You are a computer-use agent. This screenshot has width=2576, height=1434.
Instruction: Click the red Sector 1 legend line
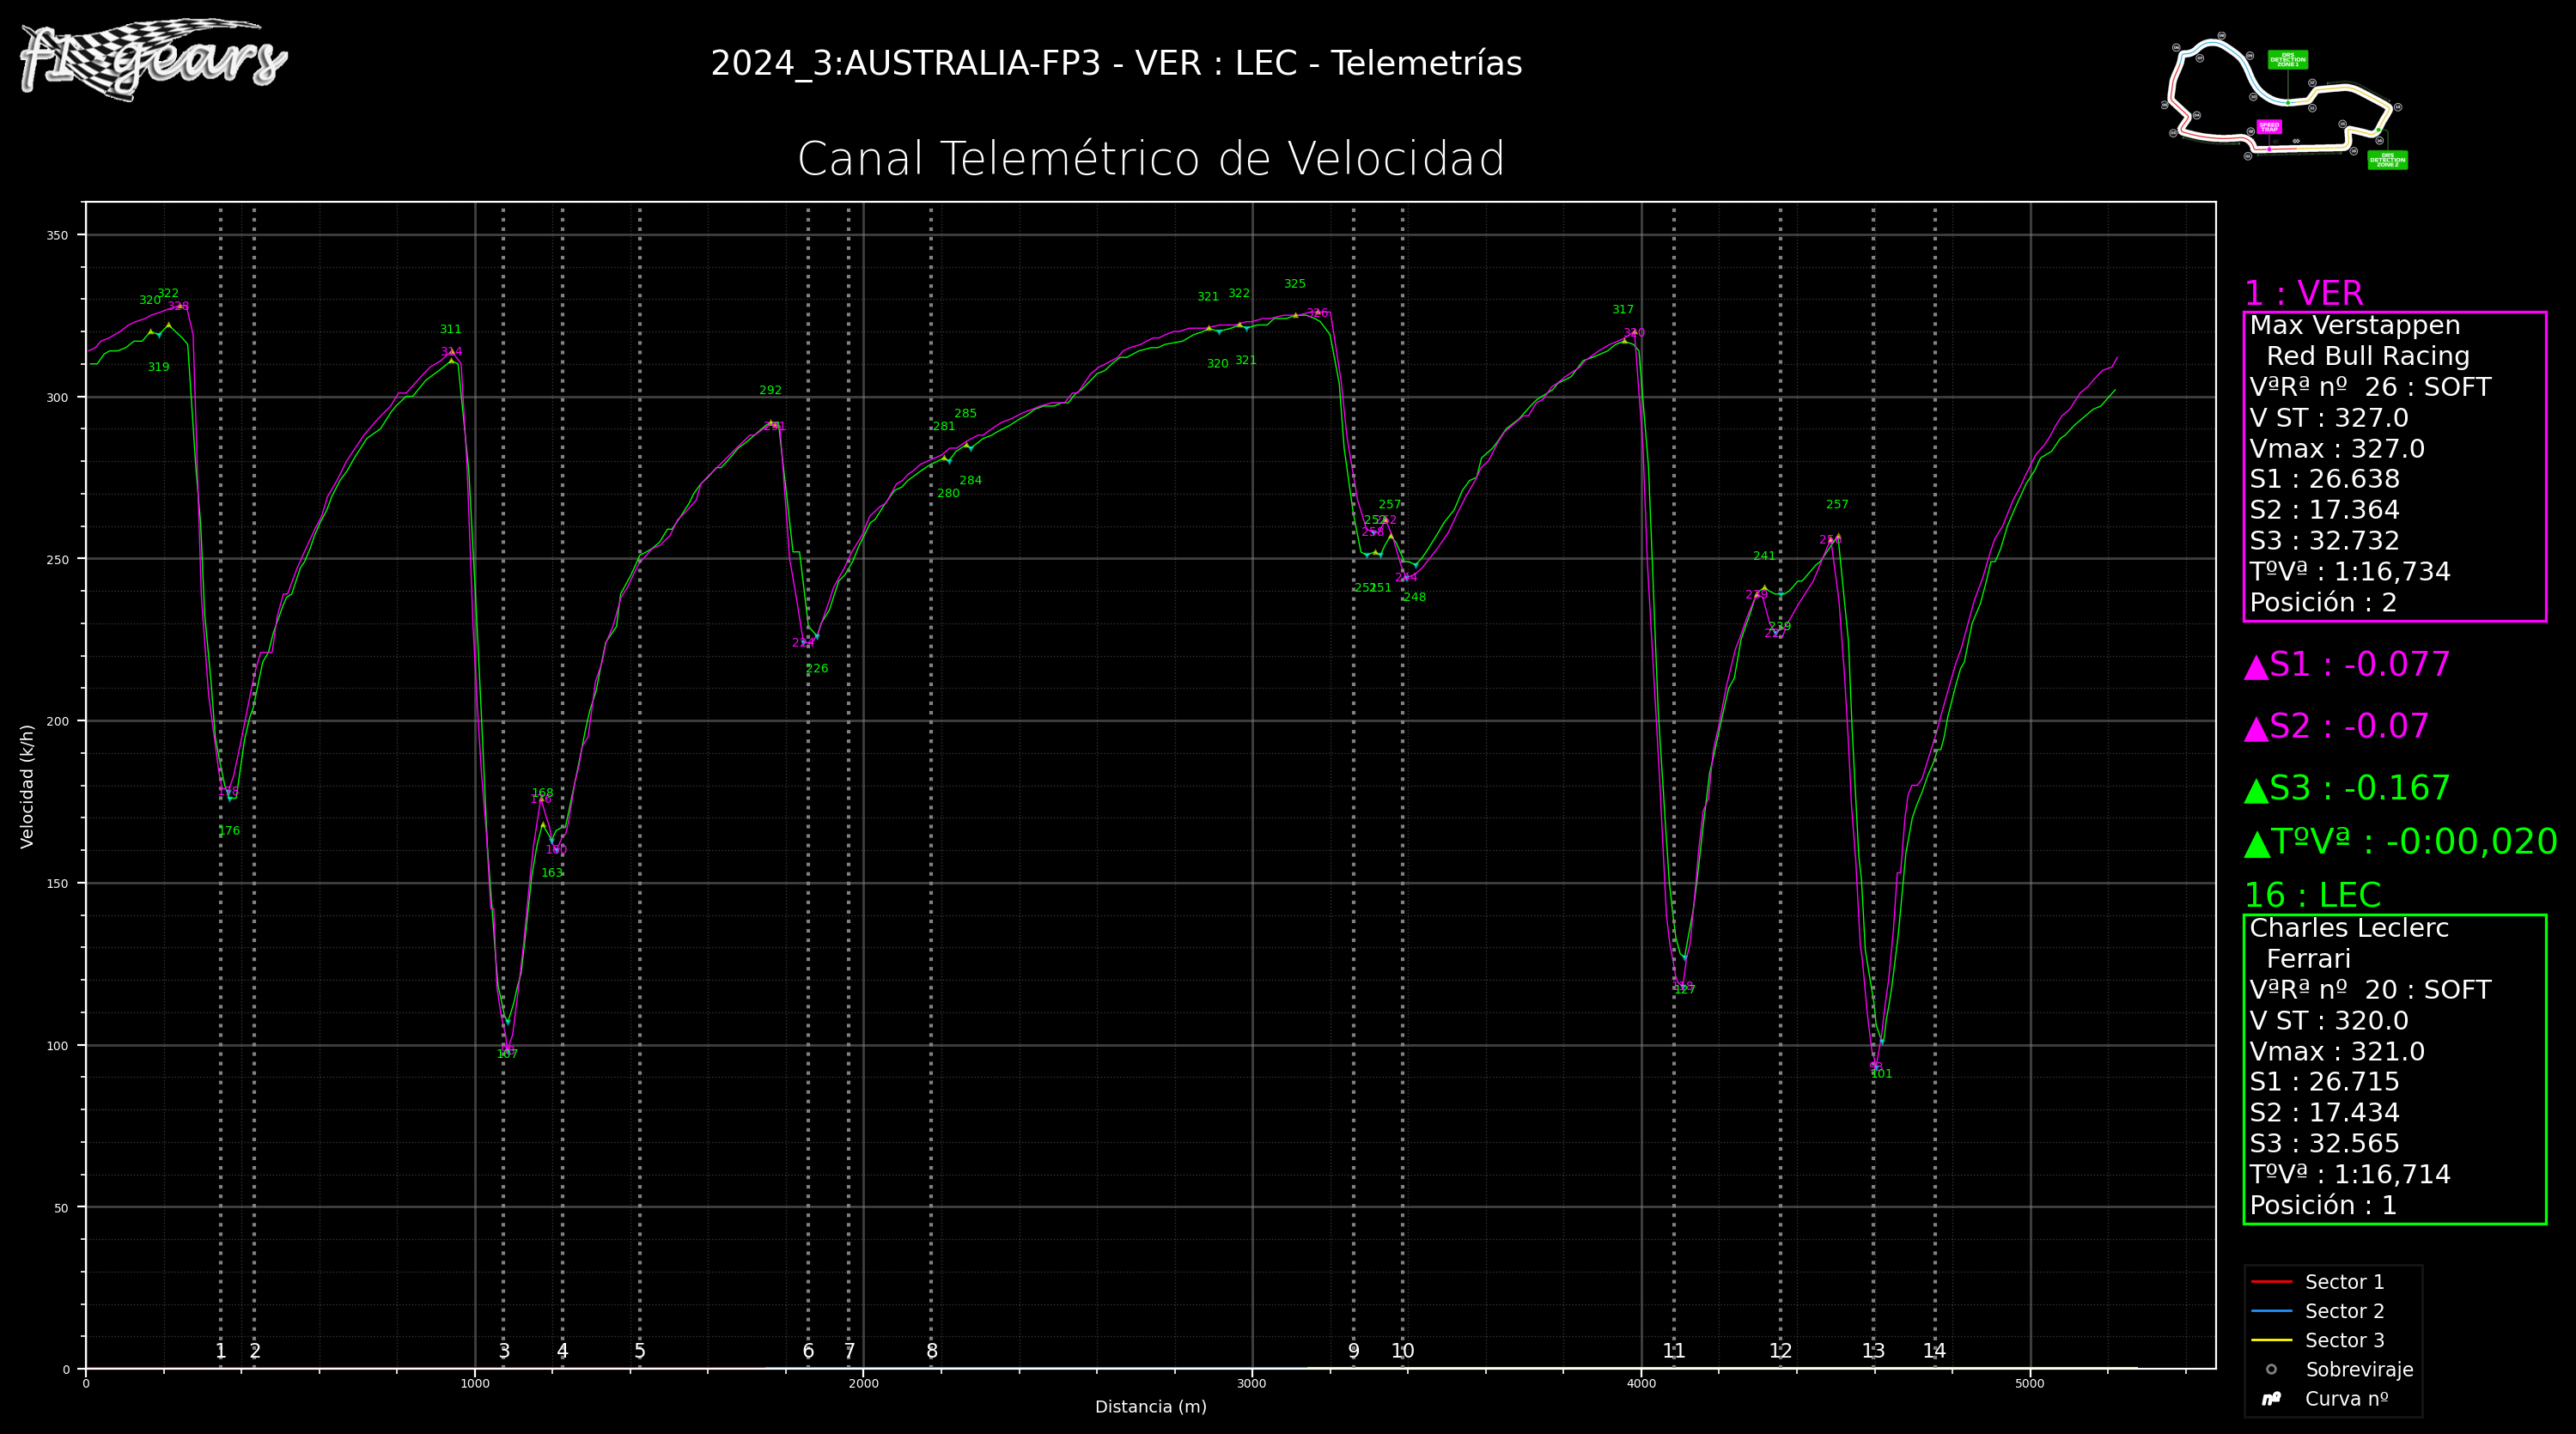(2271, 1282)
